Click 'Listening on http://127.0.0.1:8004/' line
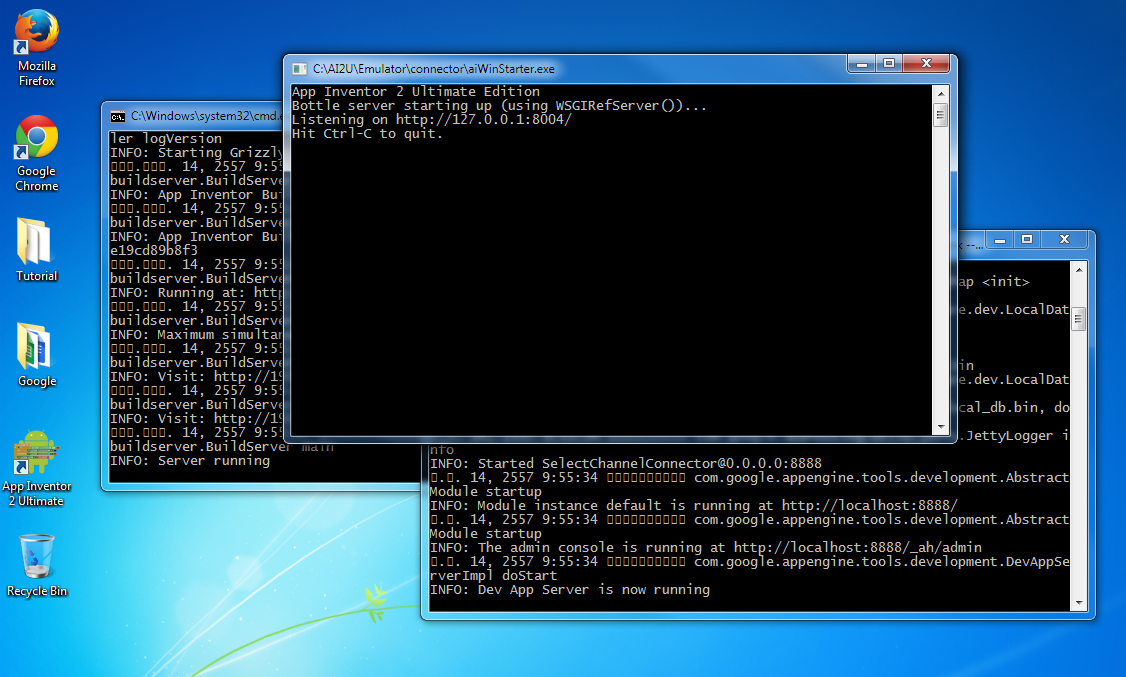 pos(431,120)
